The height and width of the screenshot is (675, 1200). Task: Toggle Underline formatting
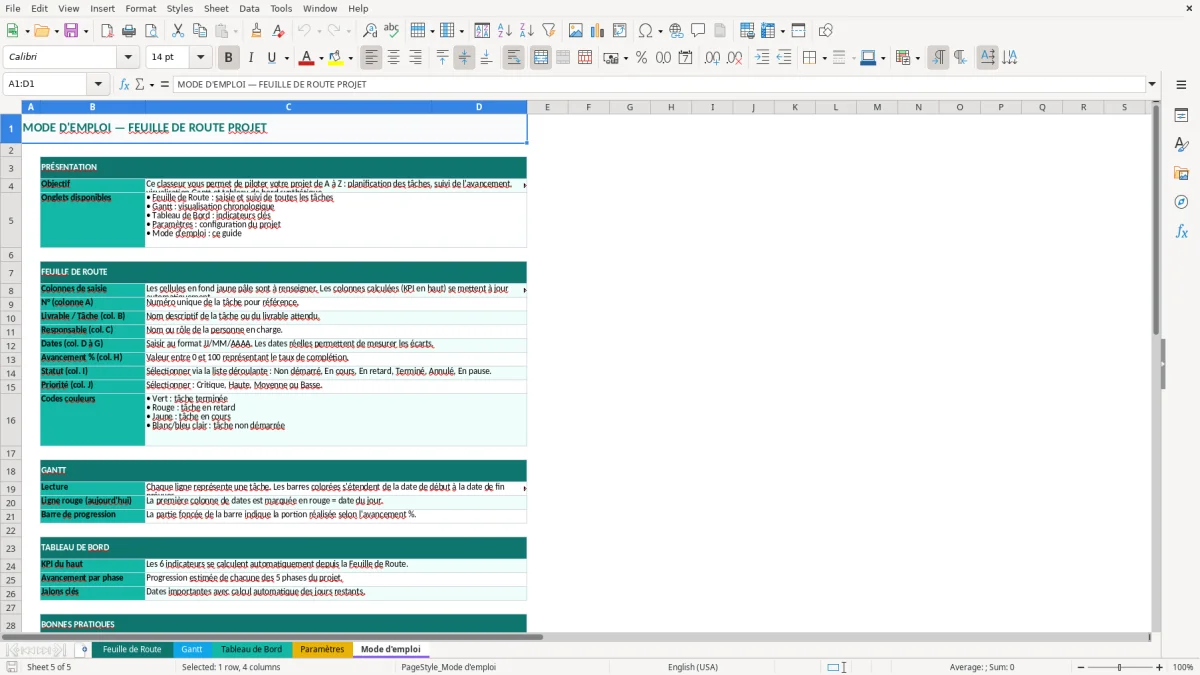pos(271,58)
